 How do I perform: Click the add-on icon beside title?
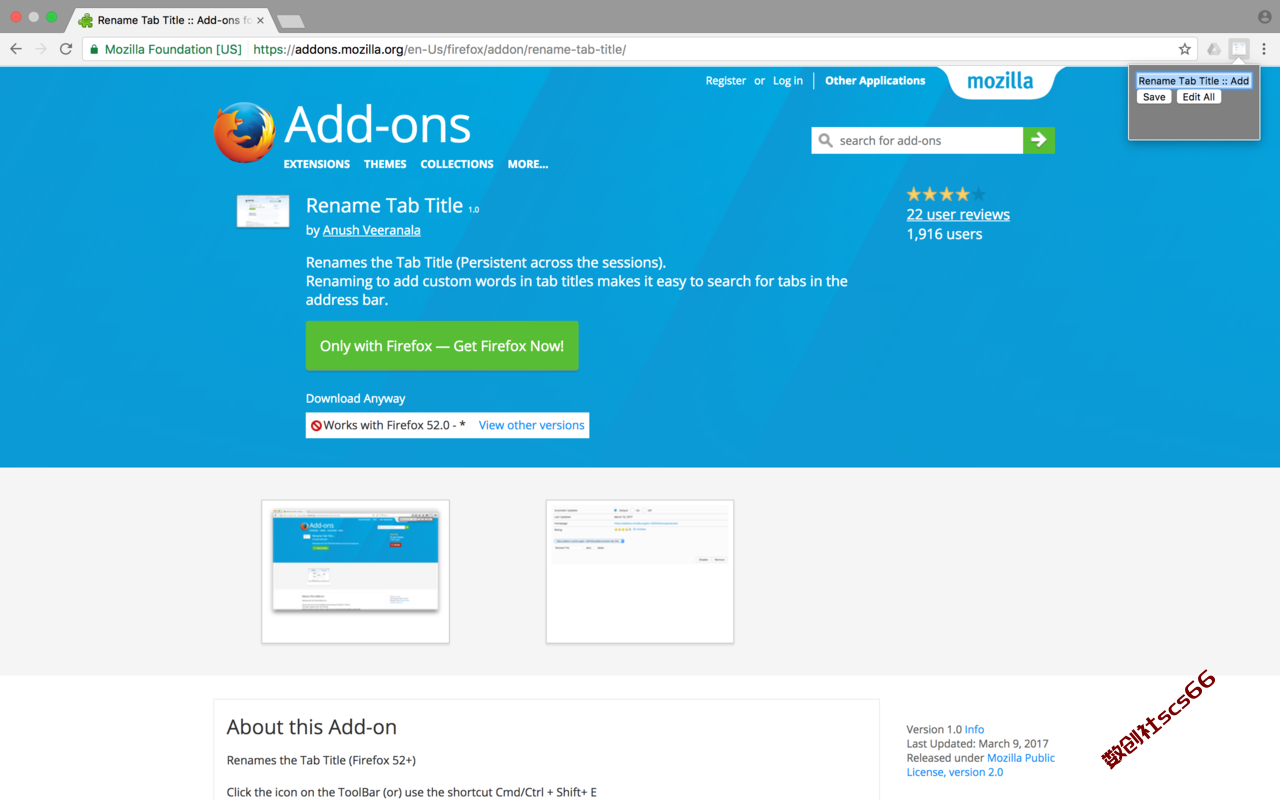click(263, 211)
